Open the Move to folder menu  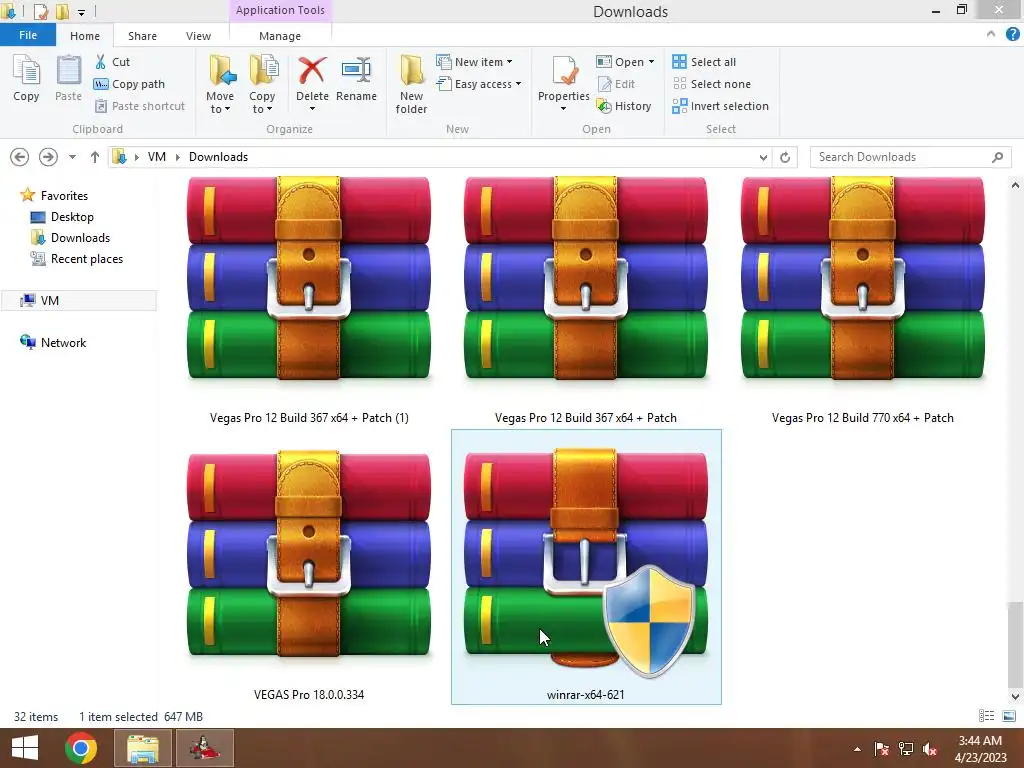tap(220, 84)
